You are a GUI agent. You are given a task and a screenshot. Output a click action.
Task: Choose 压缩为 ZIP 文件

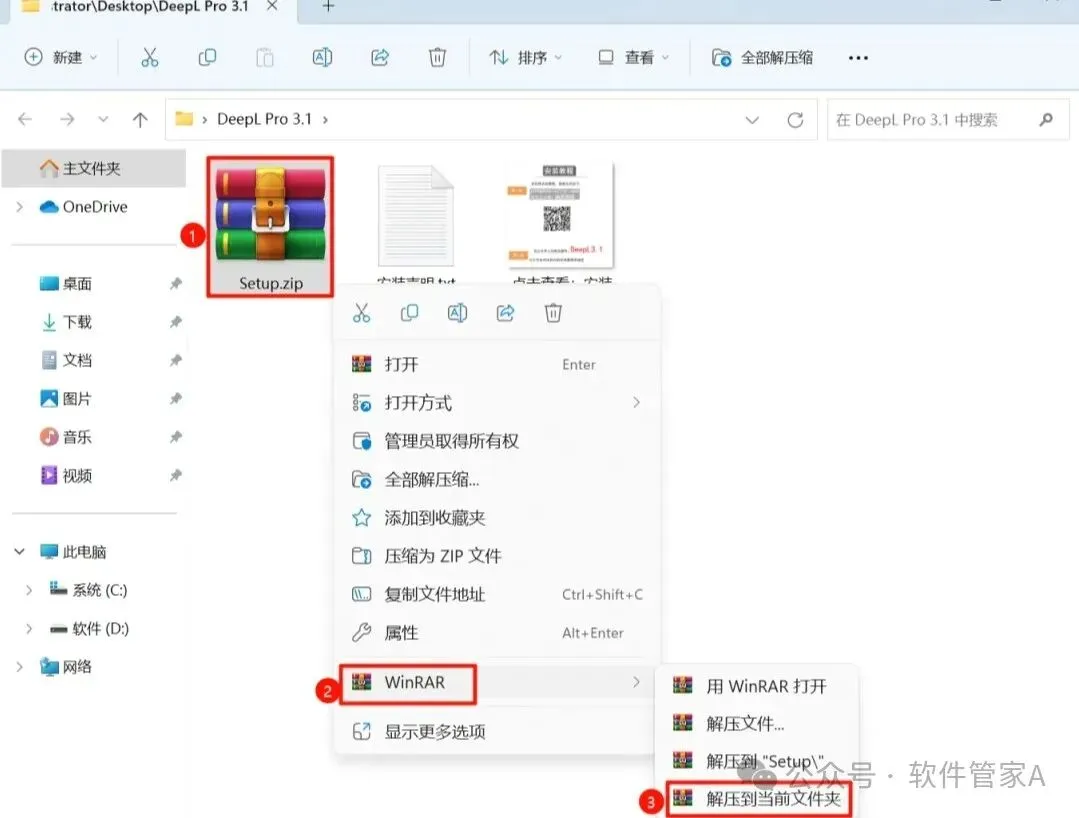pos(497,556)
